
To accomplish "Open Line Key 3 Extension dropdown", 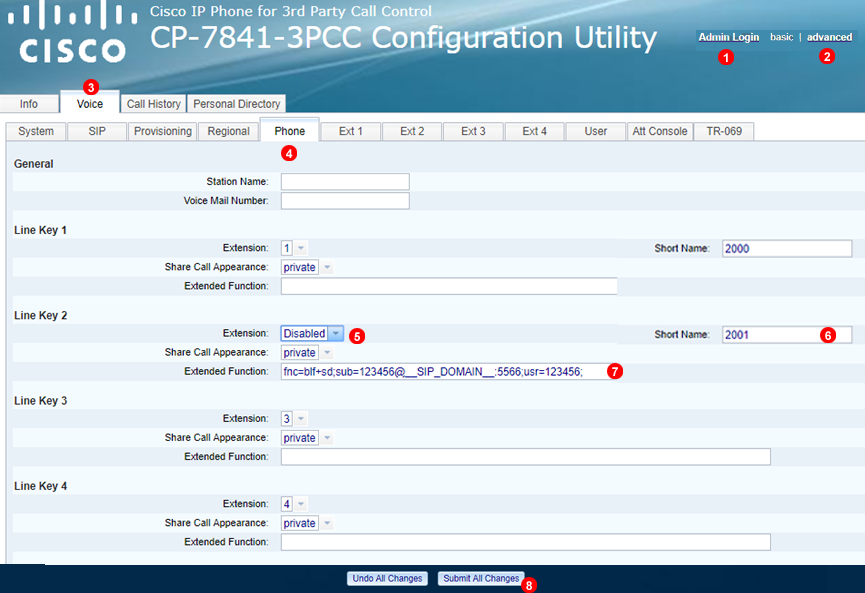I will (x=294, y=419).
